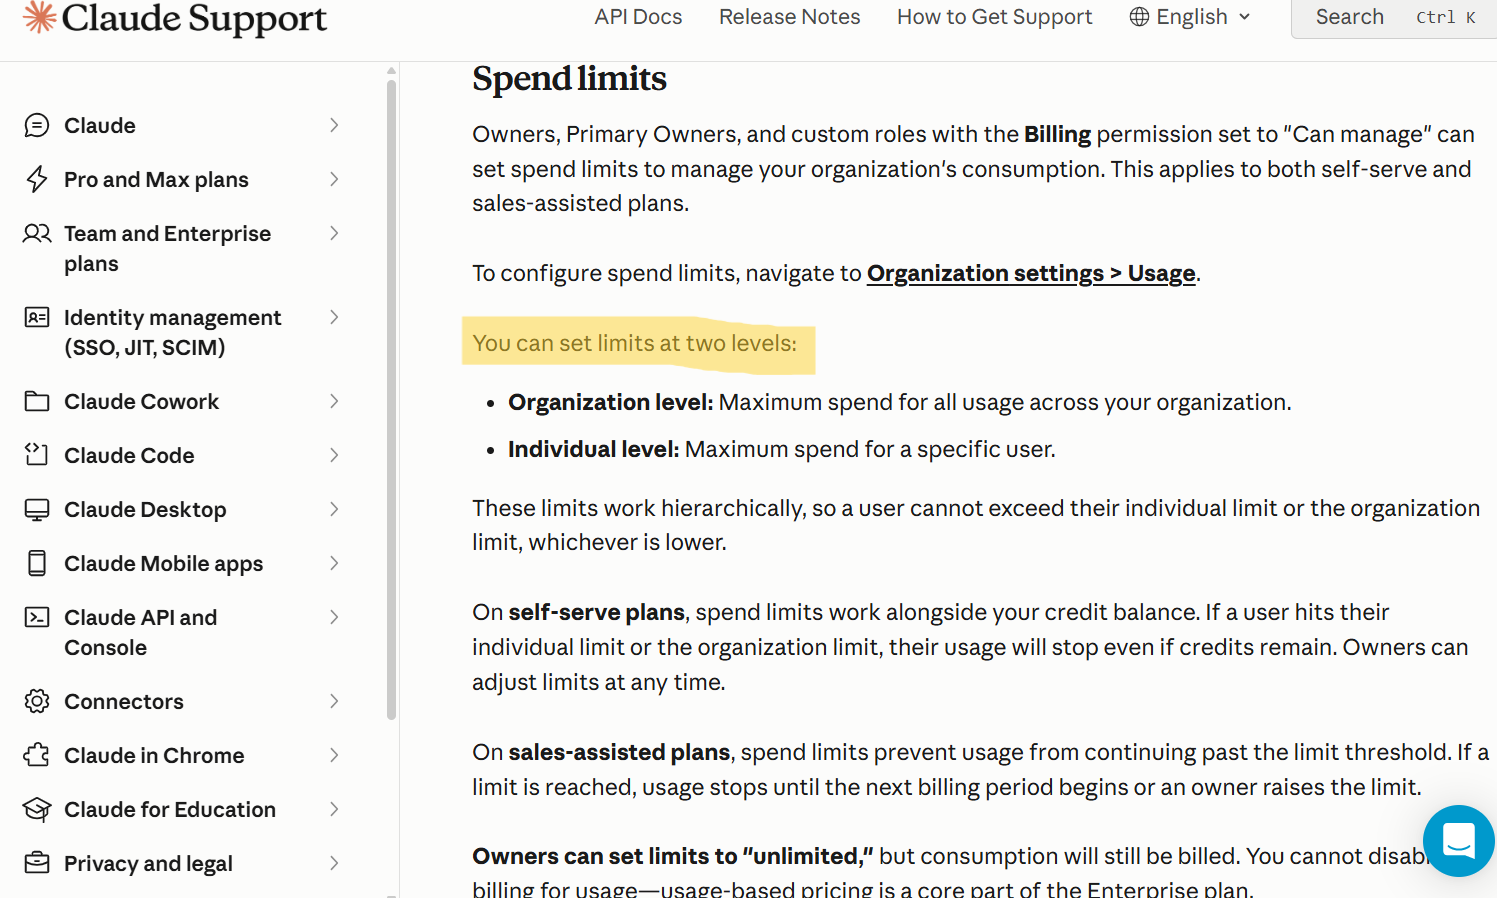Expand the Claude API and Console chevron
This screenshot has height=898, width=1497.
click(x=334, y=617)
